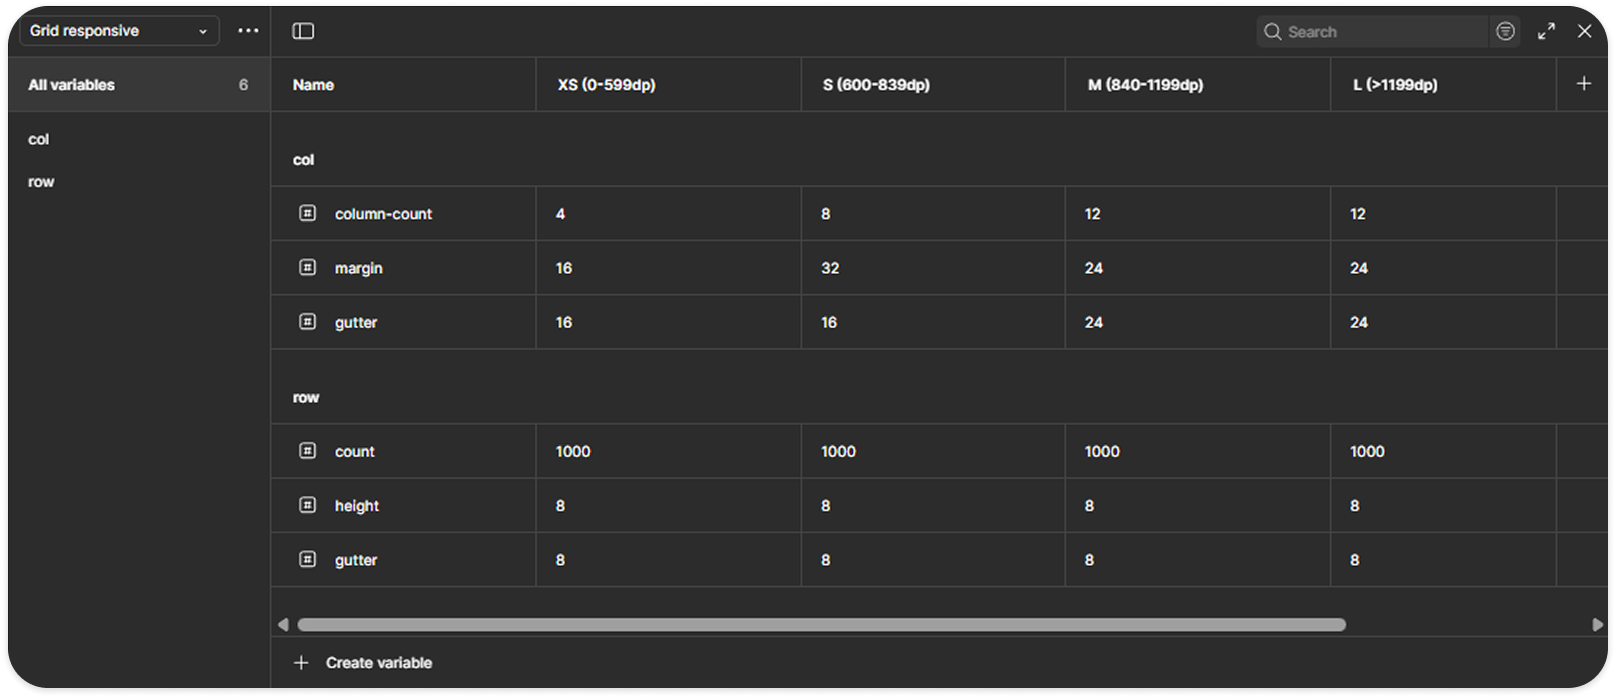Select All variables in the sidebar

coord(71,84)
